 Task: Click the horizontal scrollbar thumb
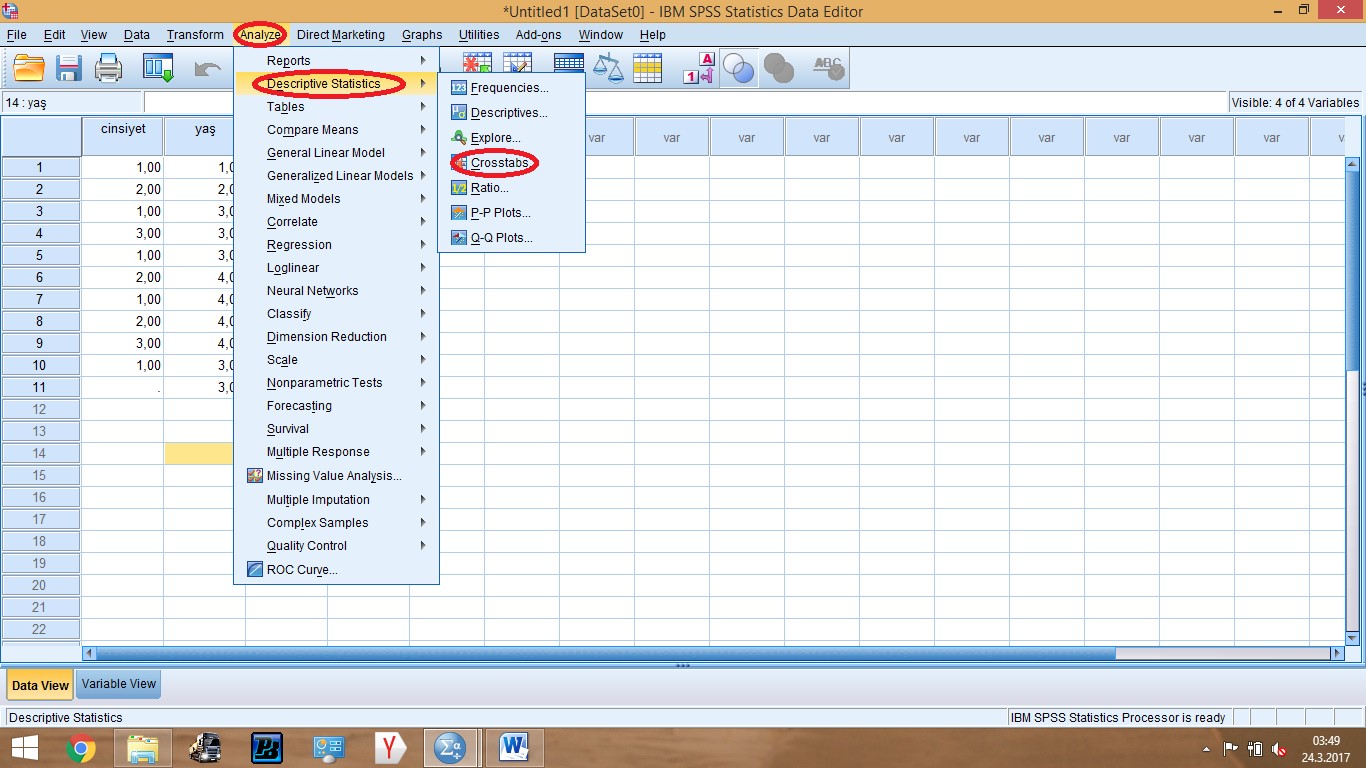click(605, 653)
